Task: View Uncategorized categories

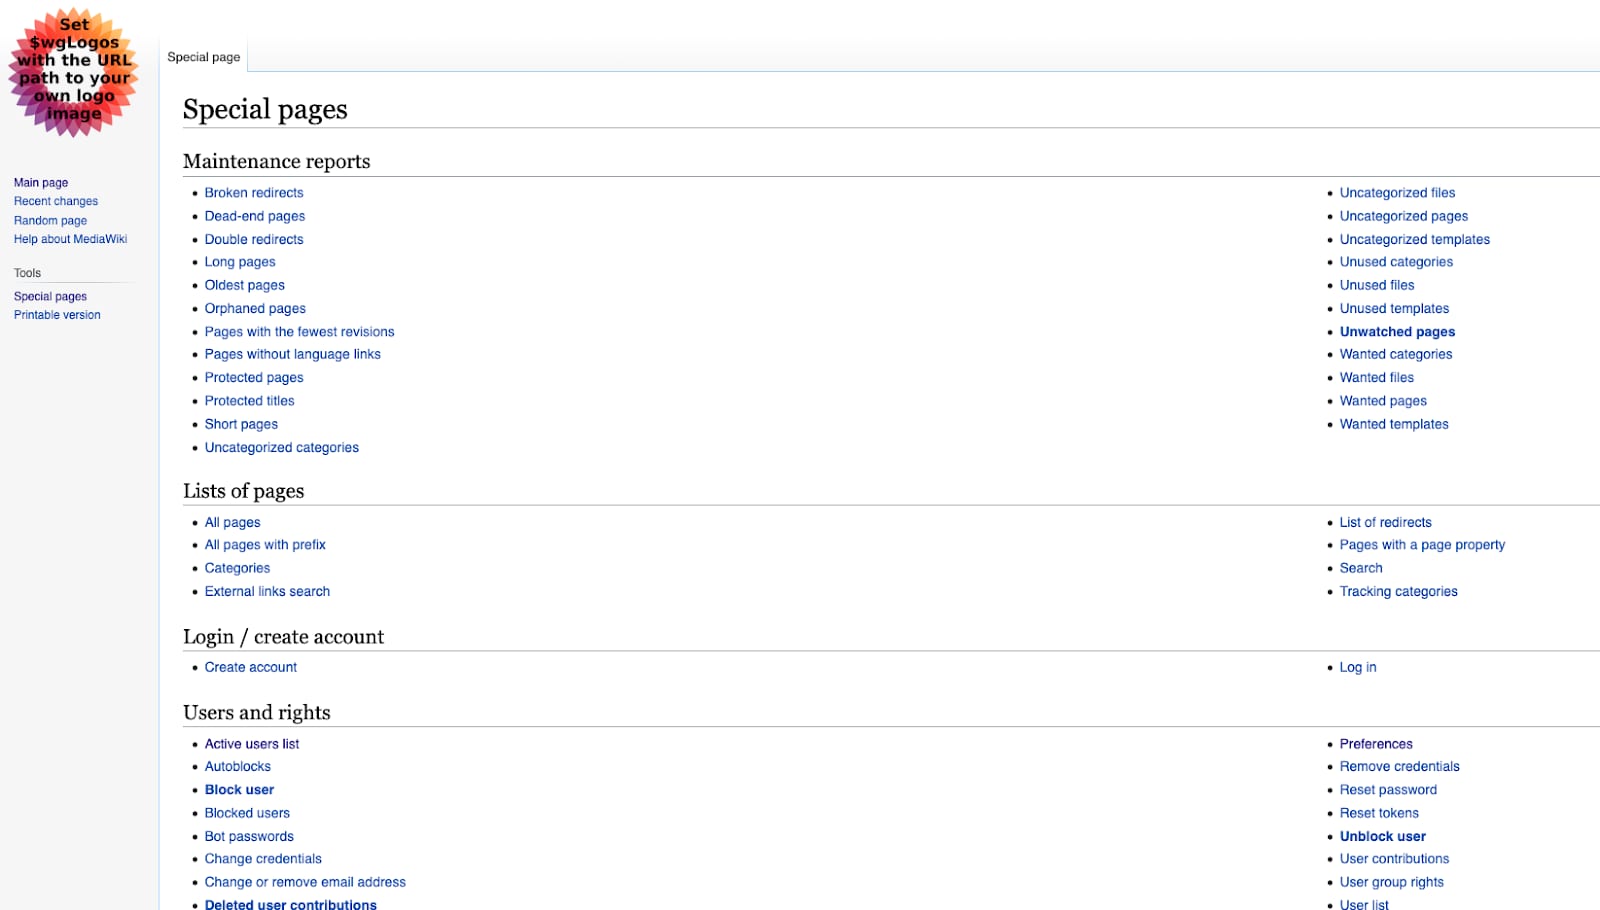Action: point(281,447)
